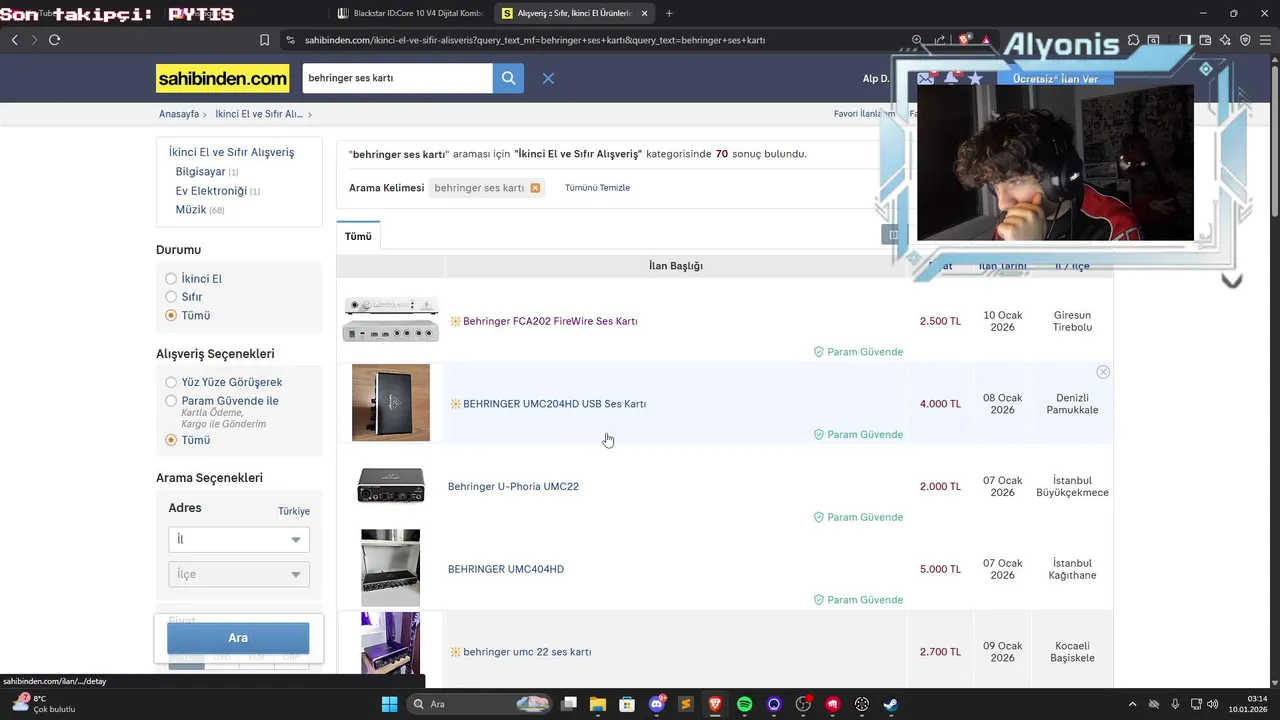The width and height of the screenshot is (1280, 720).
Task: Open the 'Behringer U-Phoria UMC22' listing
Action: tap(513, 487)
